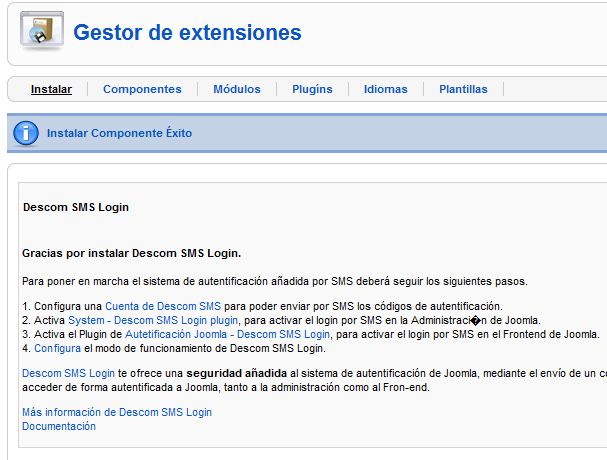Open the Plantillas tab
The width and height of the screenshot is (607, 460).
tap(463, 89)
